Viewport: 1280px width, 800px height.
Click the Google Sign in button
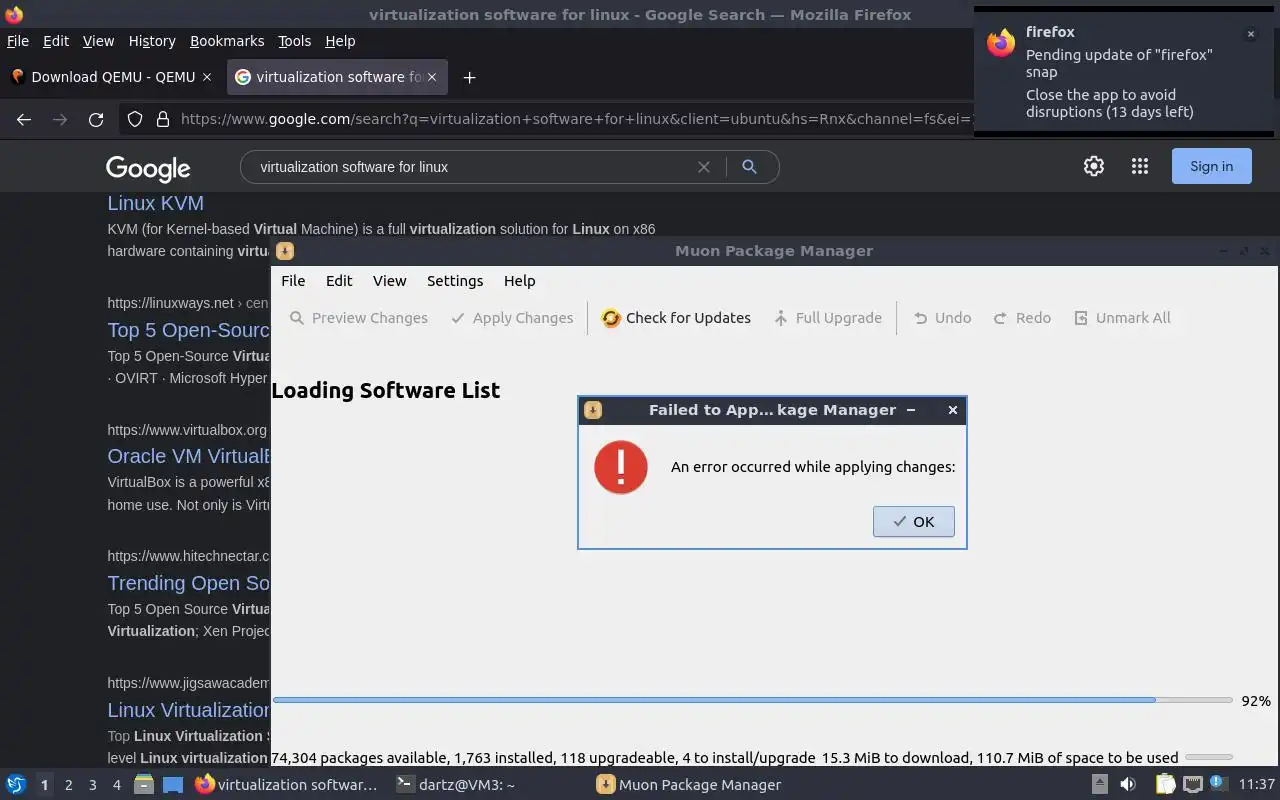1211,166
